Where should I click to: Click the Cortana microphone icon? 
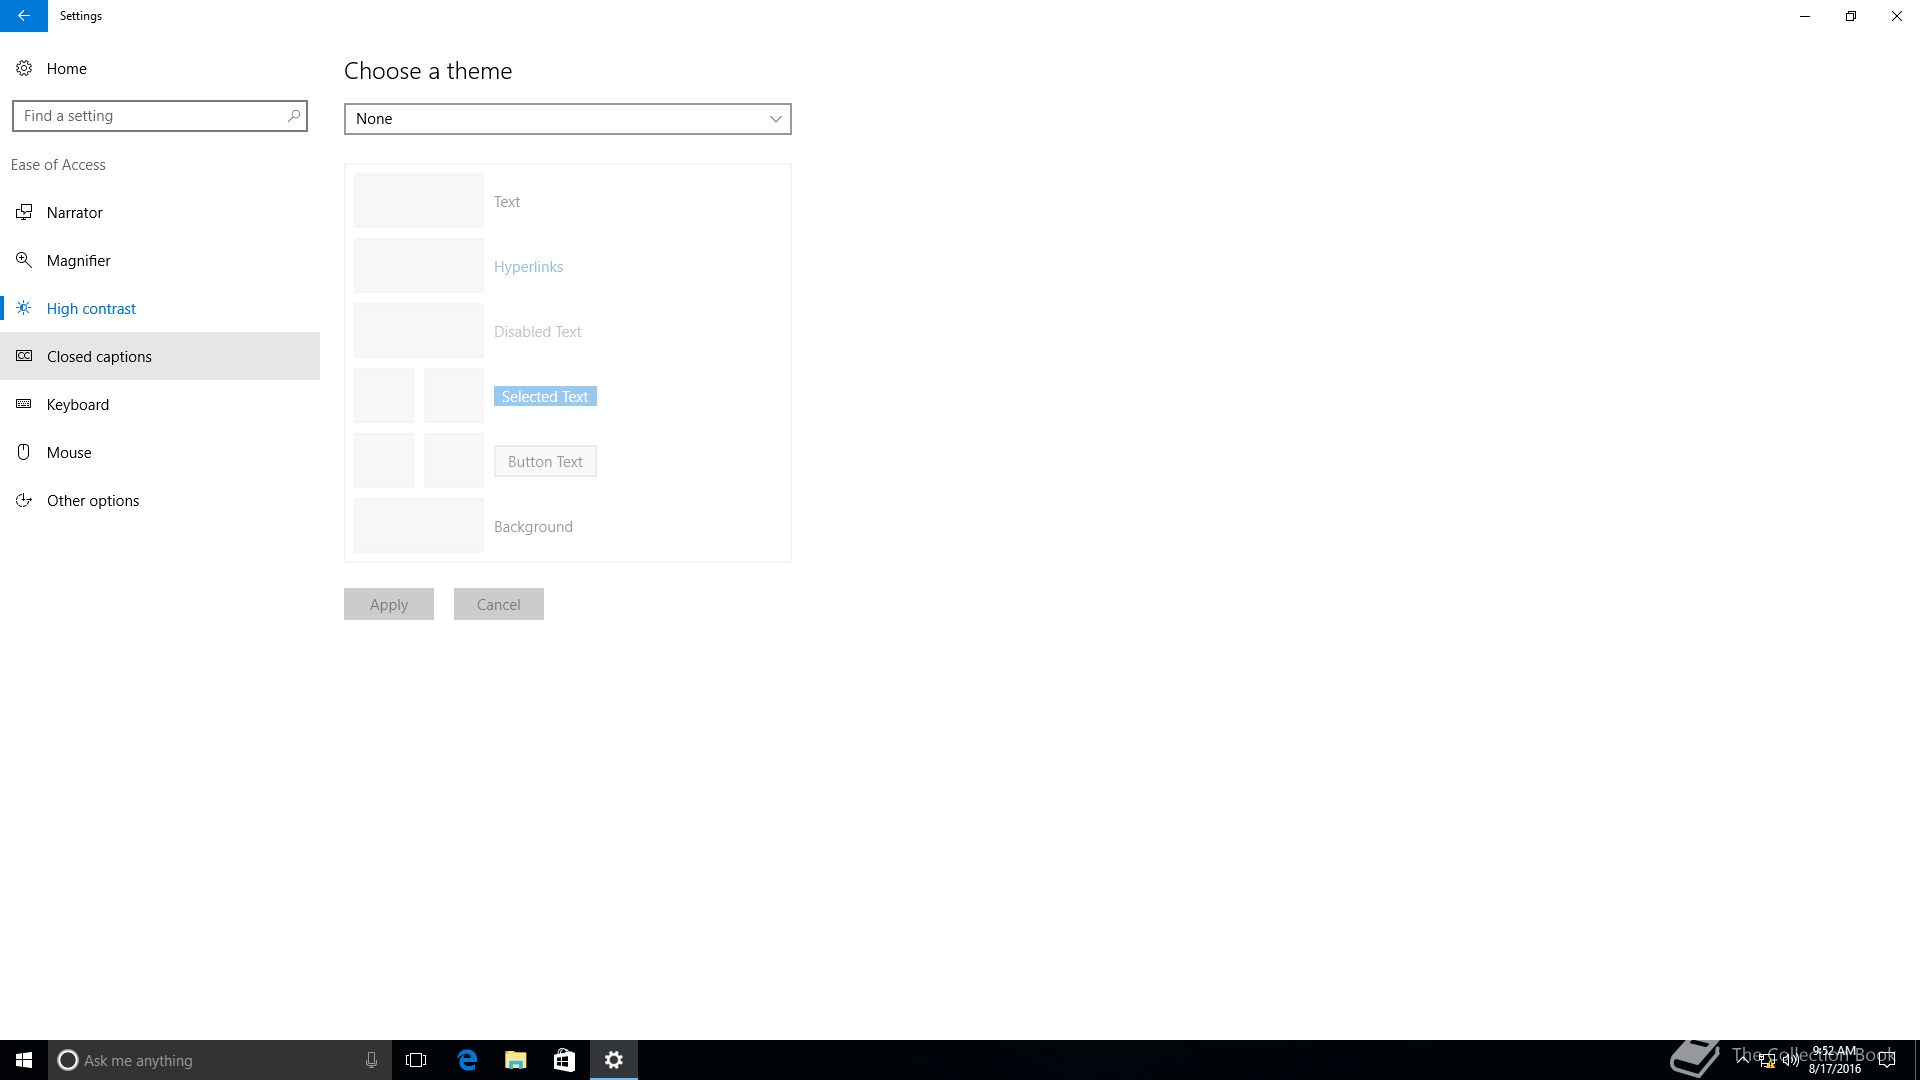tap(371, 1060)
